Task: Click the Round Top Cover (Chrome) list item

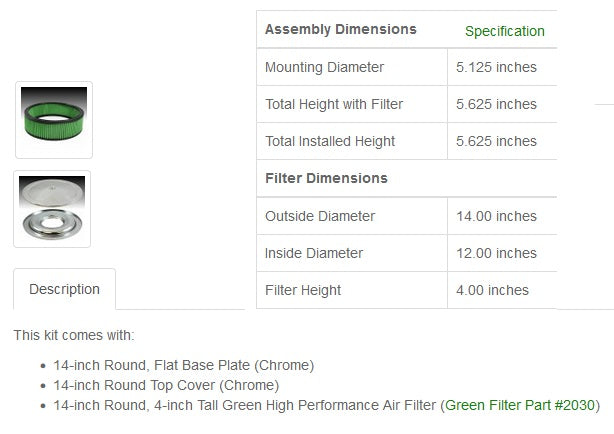Action: (x=166, y=385)
